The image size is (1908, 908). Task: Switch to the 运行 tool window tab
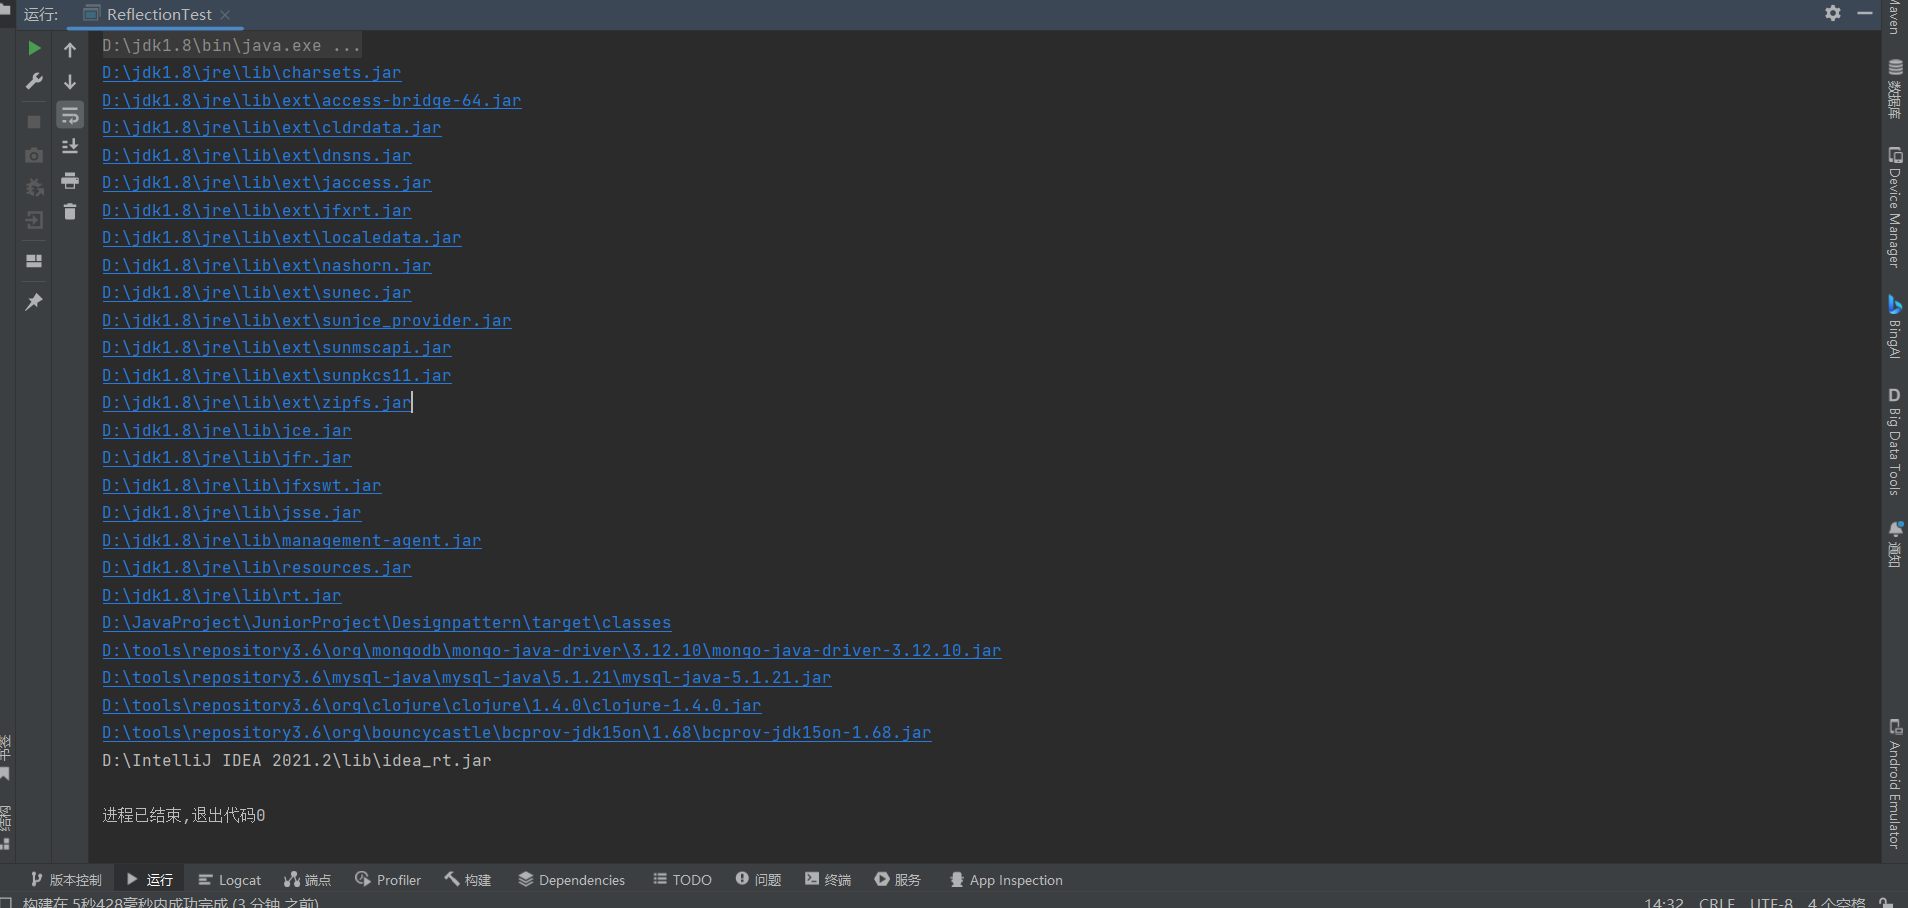click(x=150, y=880)
